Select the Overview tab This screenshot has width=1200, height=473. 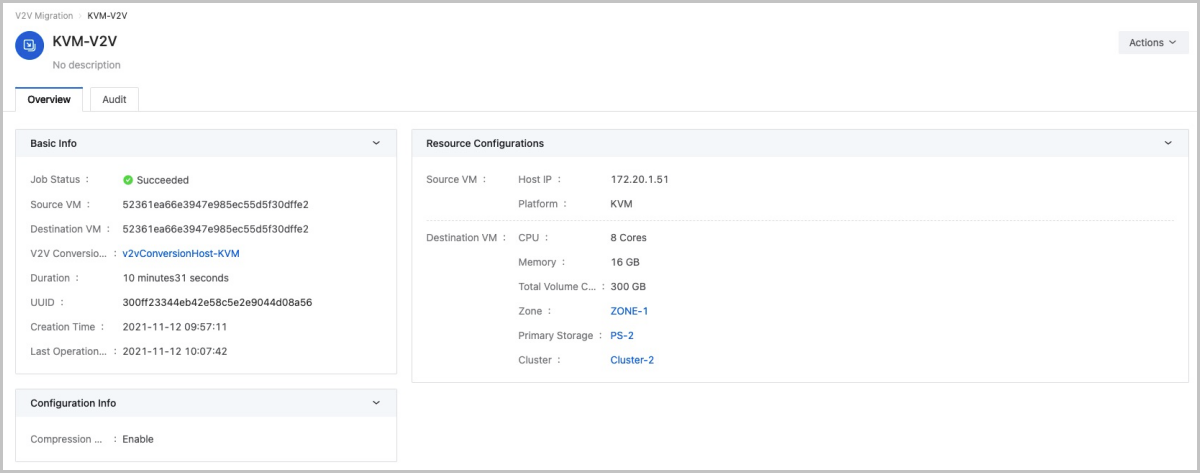(49, 100)
